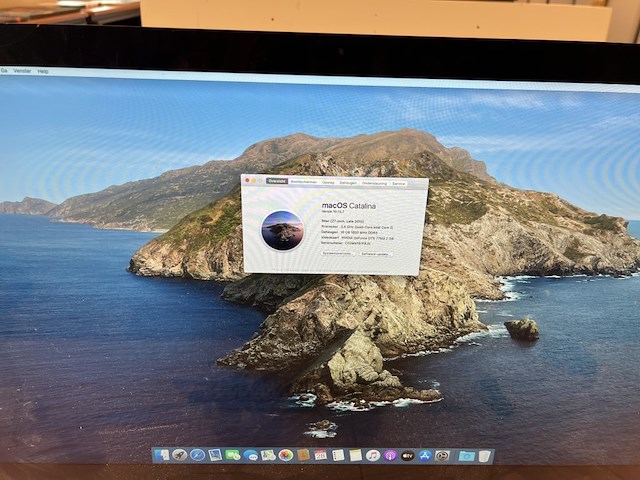This screenshot has height=480, width=640.
Task: Open the Notes app icon
Action: point(355,455)
